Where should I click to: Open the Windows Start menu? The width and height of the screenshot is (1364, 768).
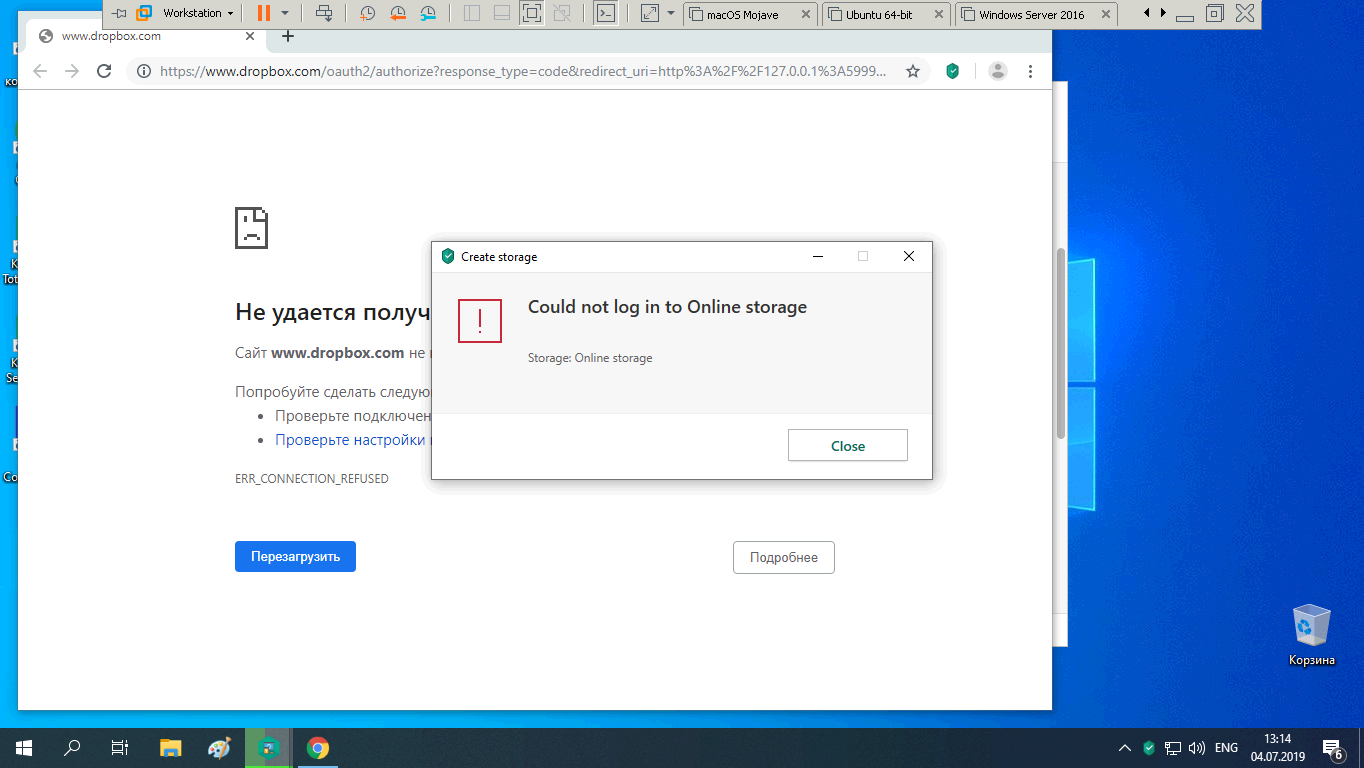tap(24, 748)
